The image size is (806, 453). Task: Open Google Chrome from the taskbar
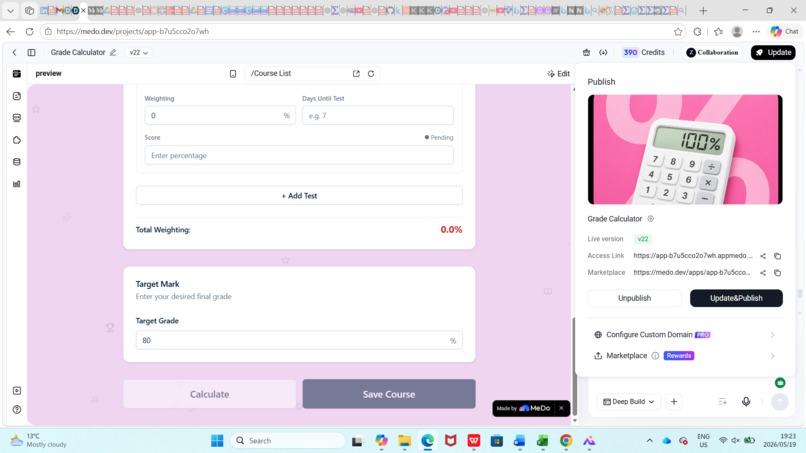[x=566, y=441]
